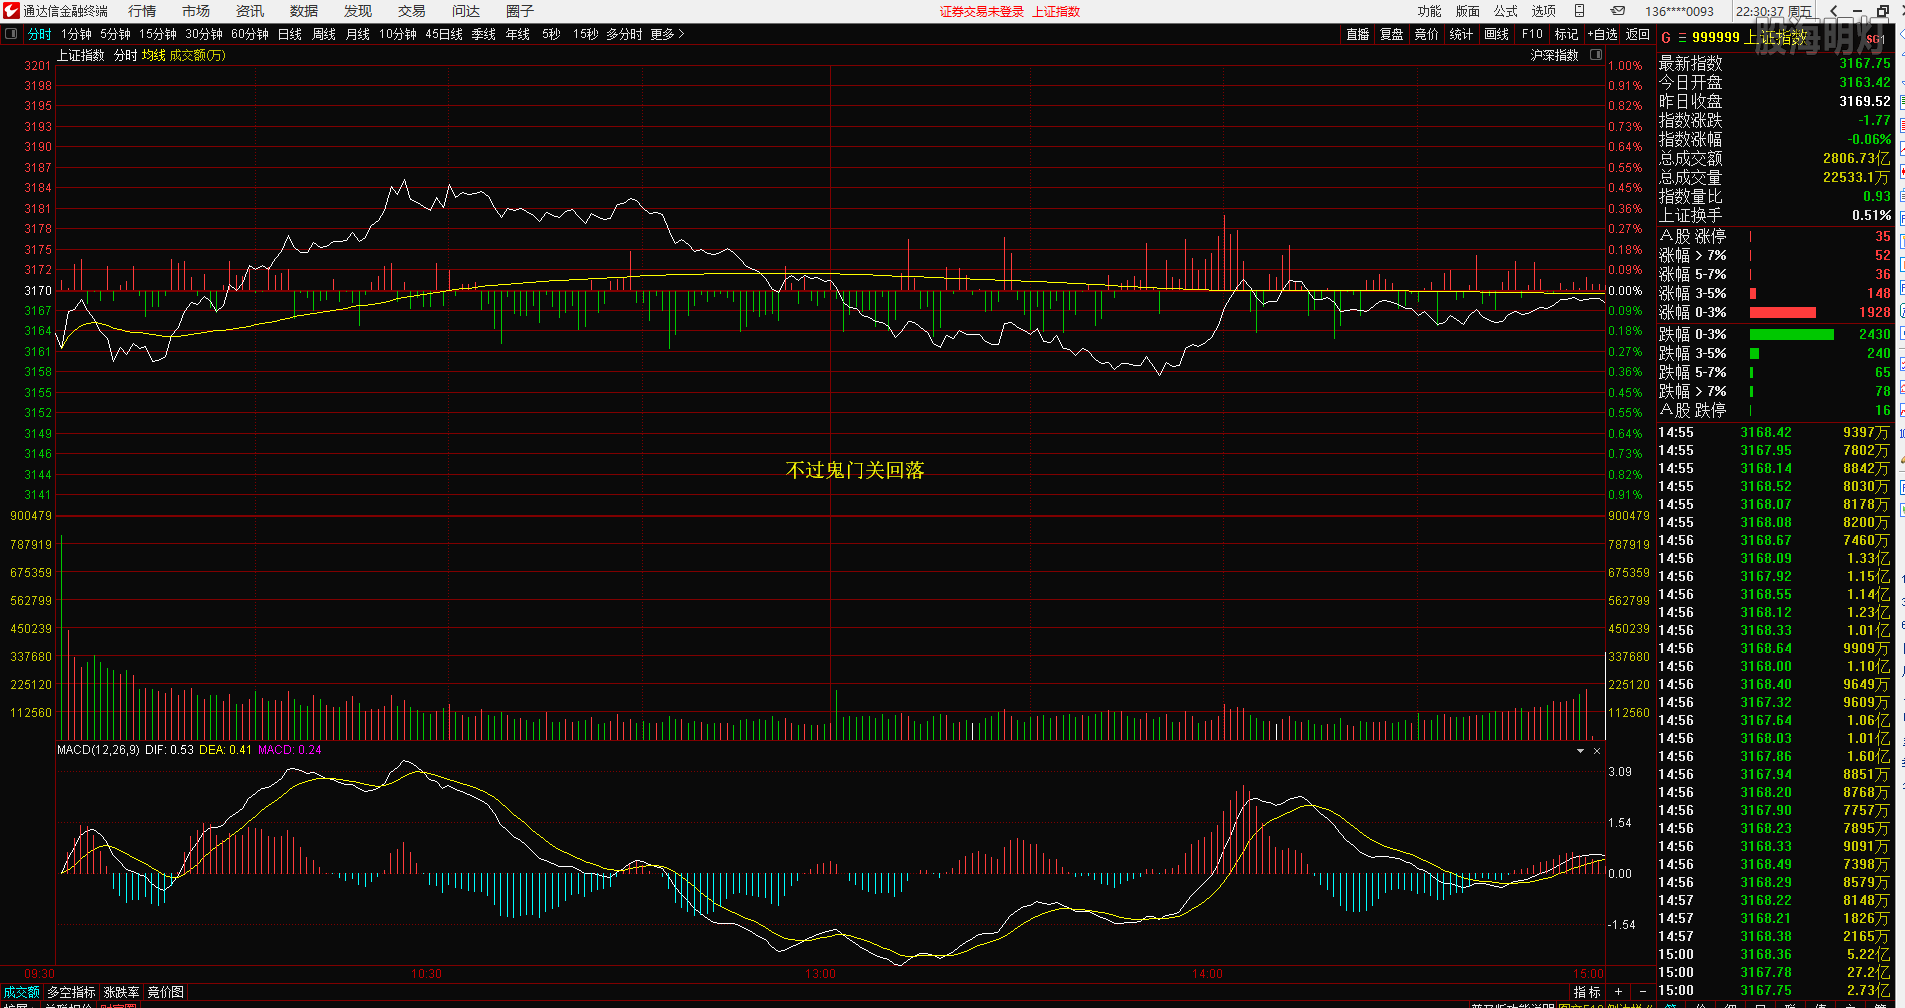
Task: Open the green list icon beside 999999
Action: tap(1682, 37)
